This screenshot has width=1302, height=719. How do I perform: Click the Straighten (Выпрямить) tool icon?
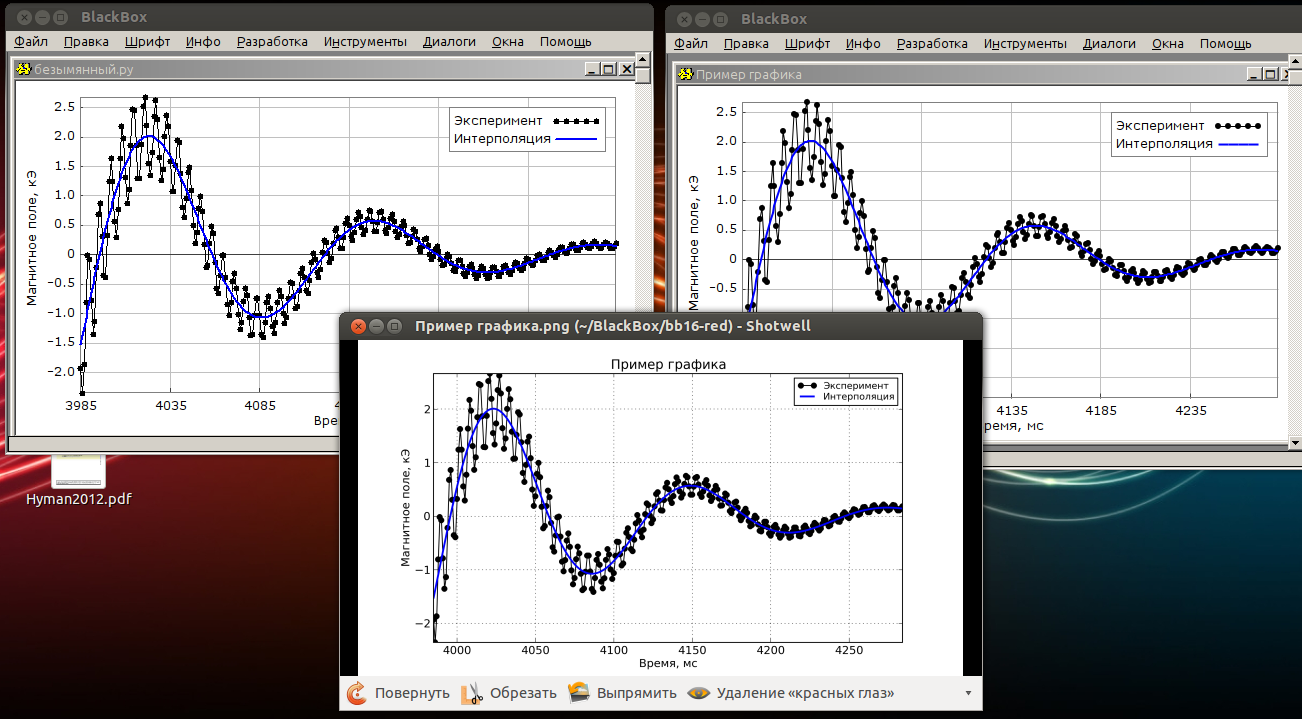(x=578, y=693)
